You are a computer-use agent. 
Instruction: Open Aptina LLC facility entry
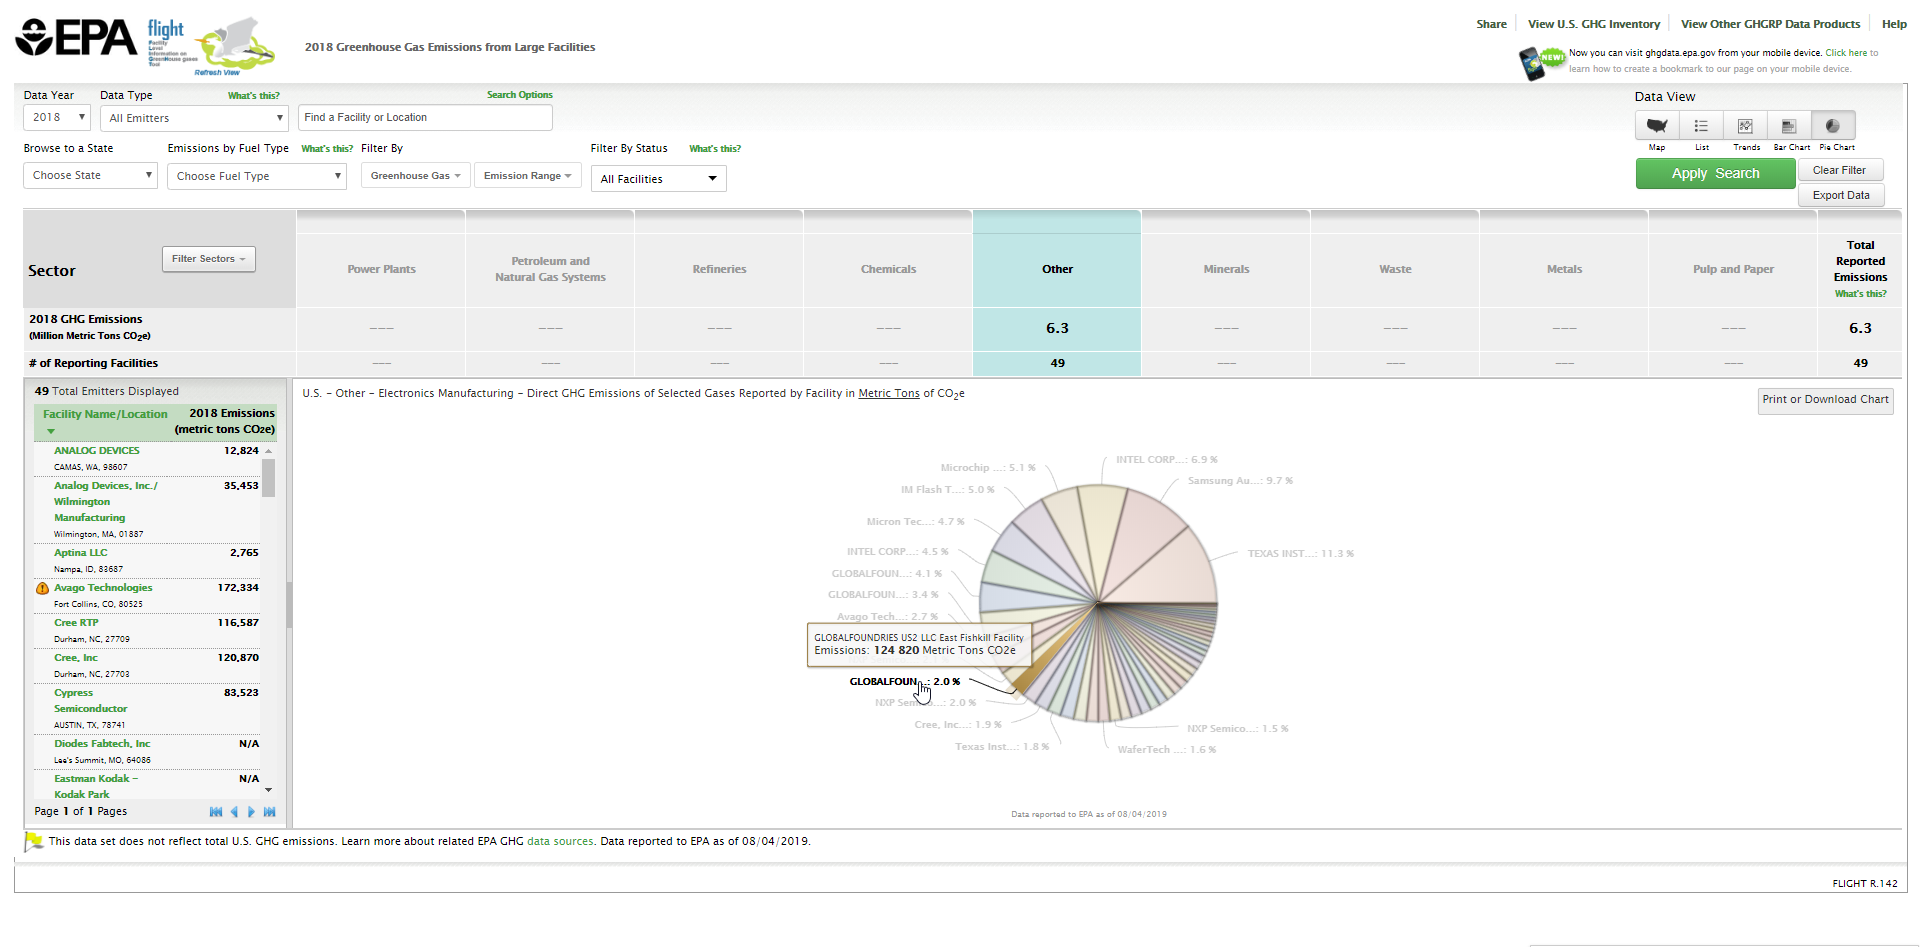[x=80, y=553]
